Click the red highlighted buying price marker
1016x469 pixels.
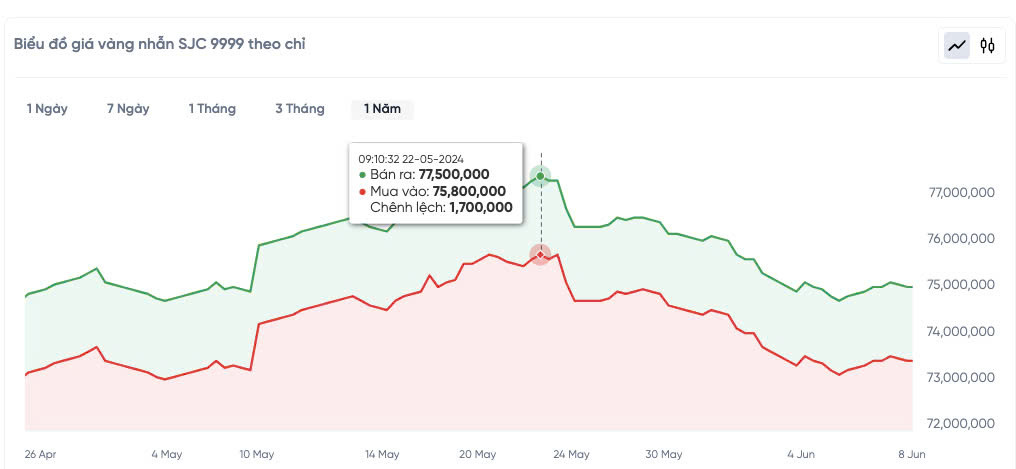(x=541, y=254)
